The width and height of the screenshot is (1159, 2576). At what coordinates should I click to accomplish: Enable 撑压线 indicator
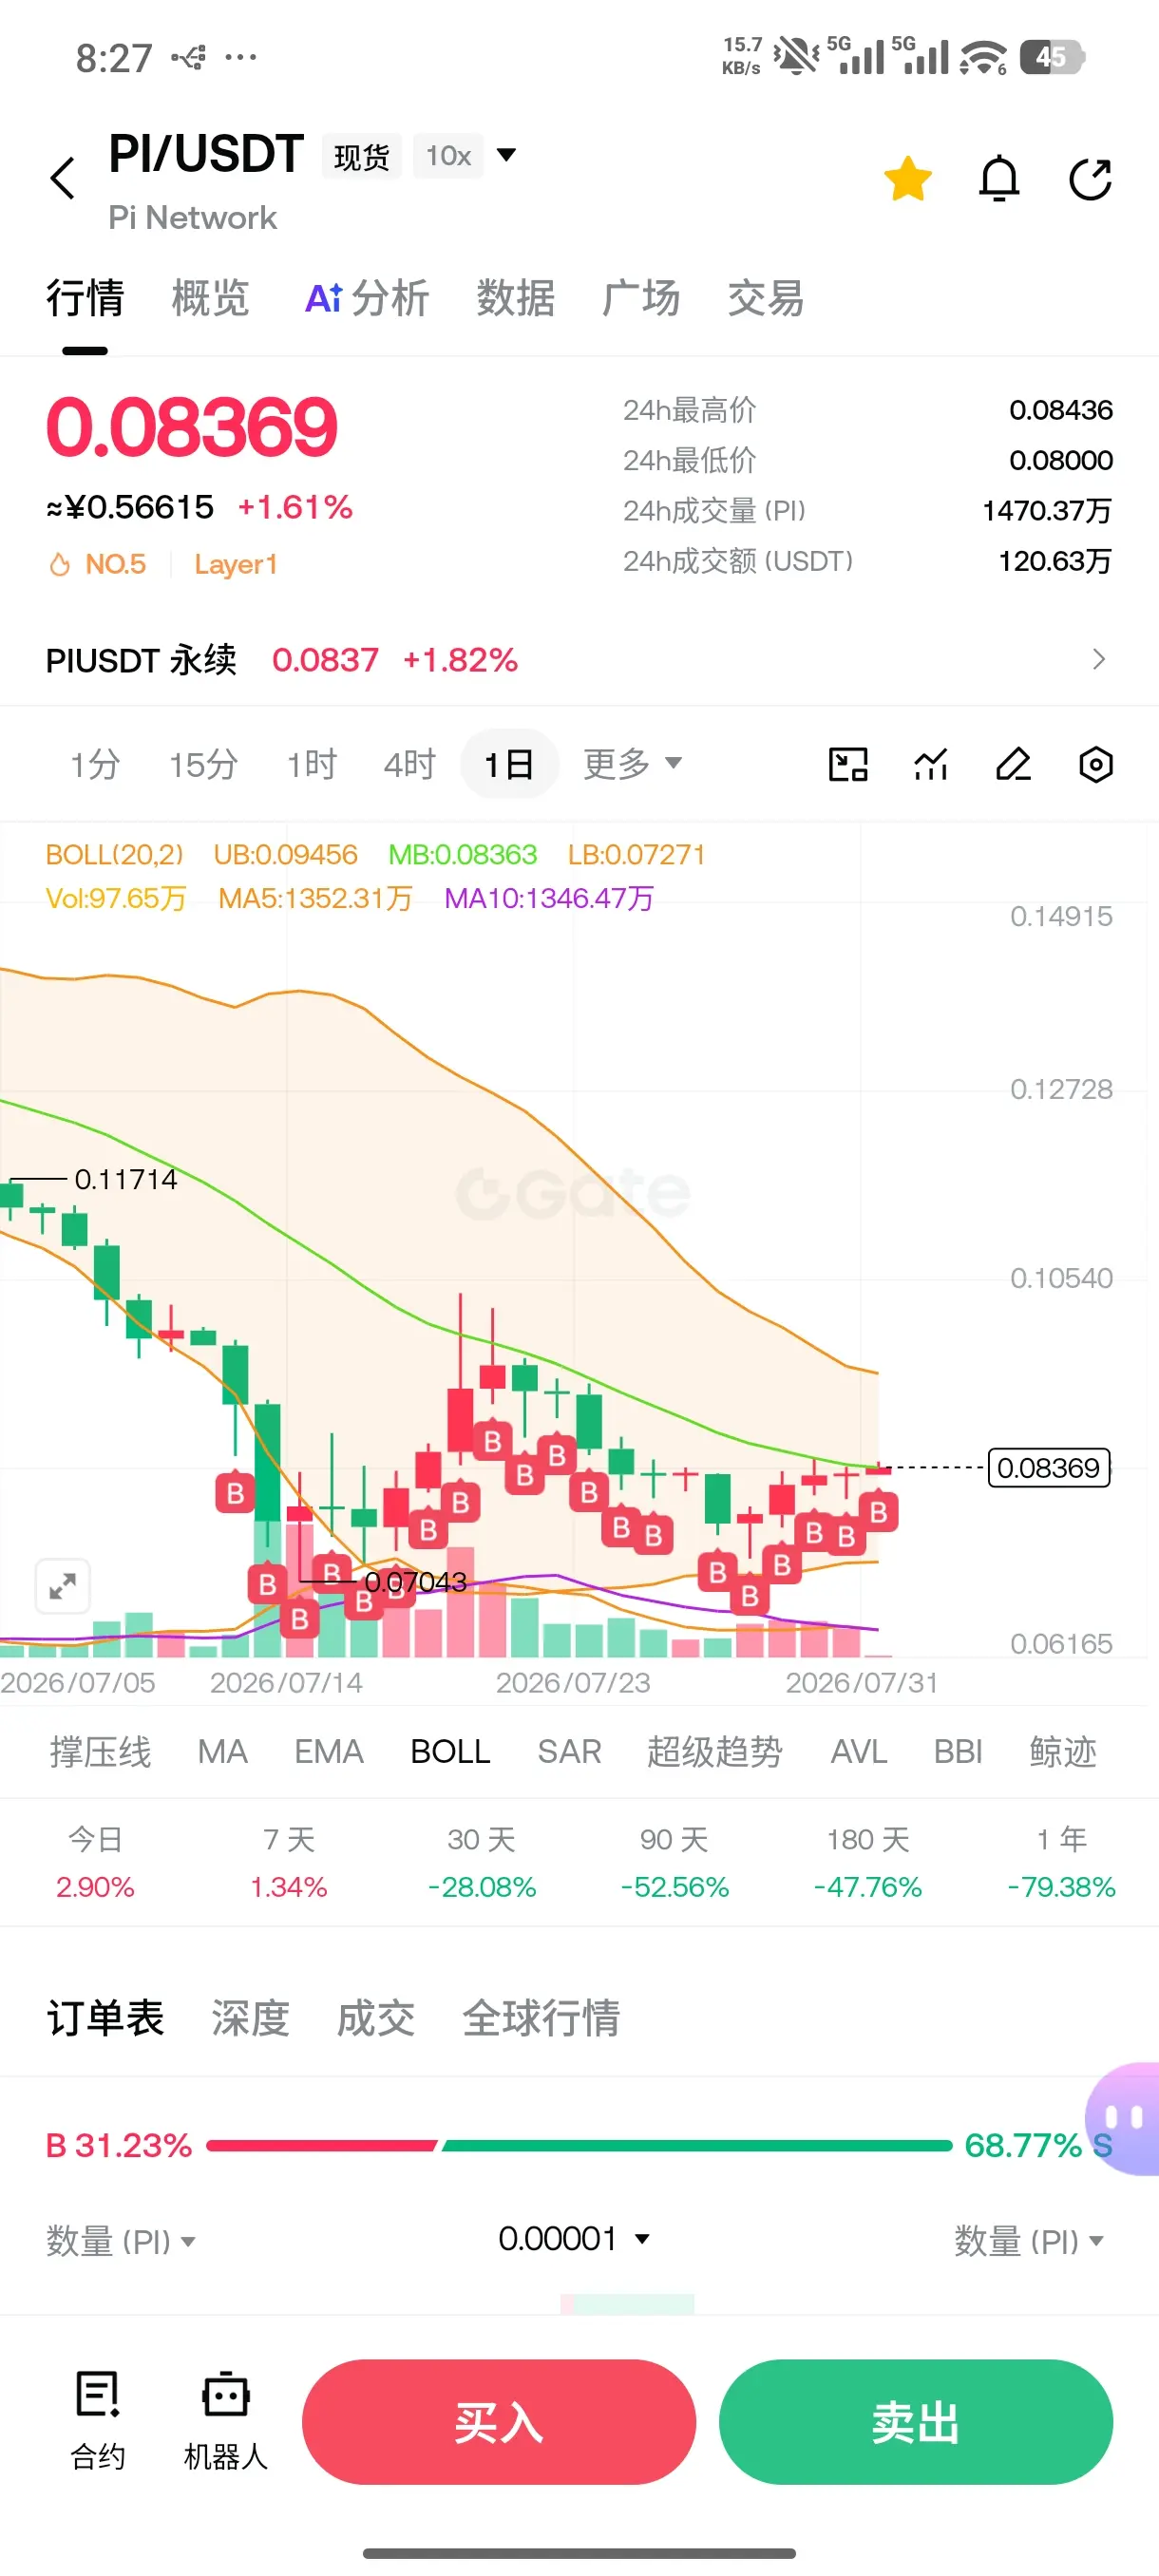point(100,1752)
